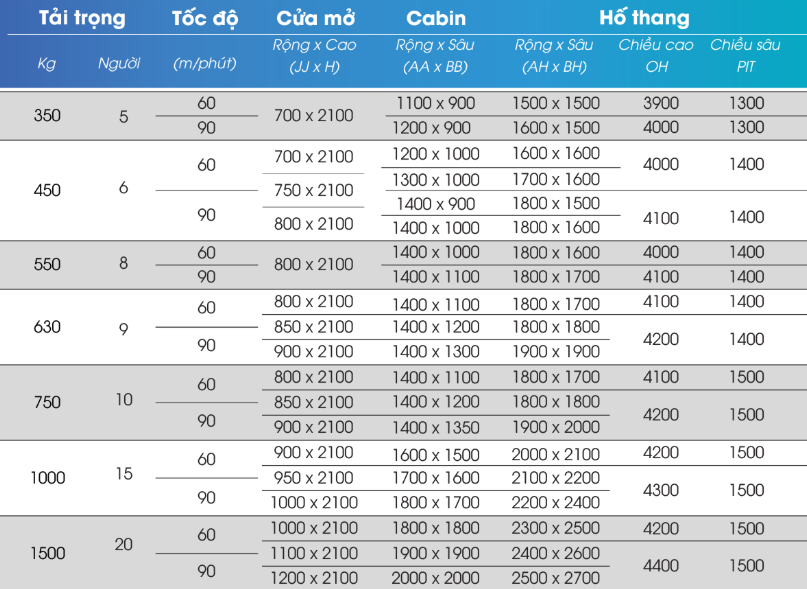807x589 pixels.
Task: Select door size 750 x 2100
Action: (314, 190)
